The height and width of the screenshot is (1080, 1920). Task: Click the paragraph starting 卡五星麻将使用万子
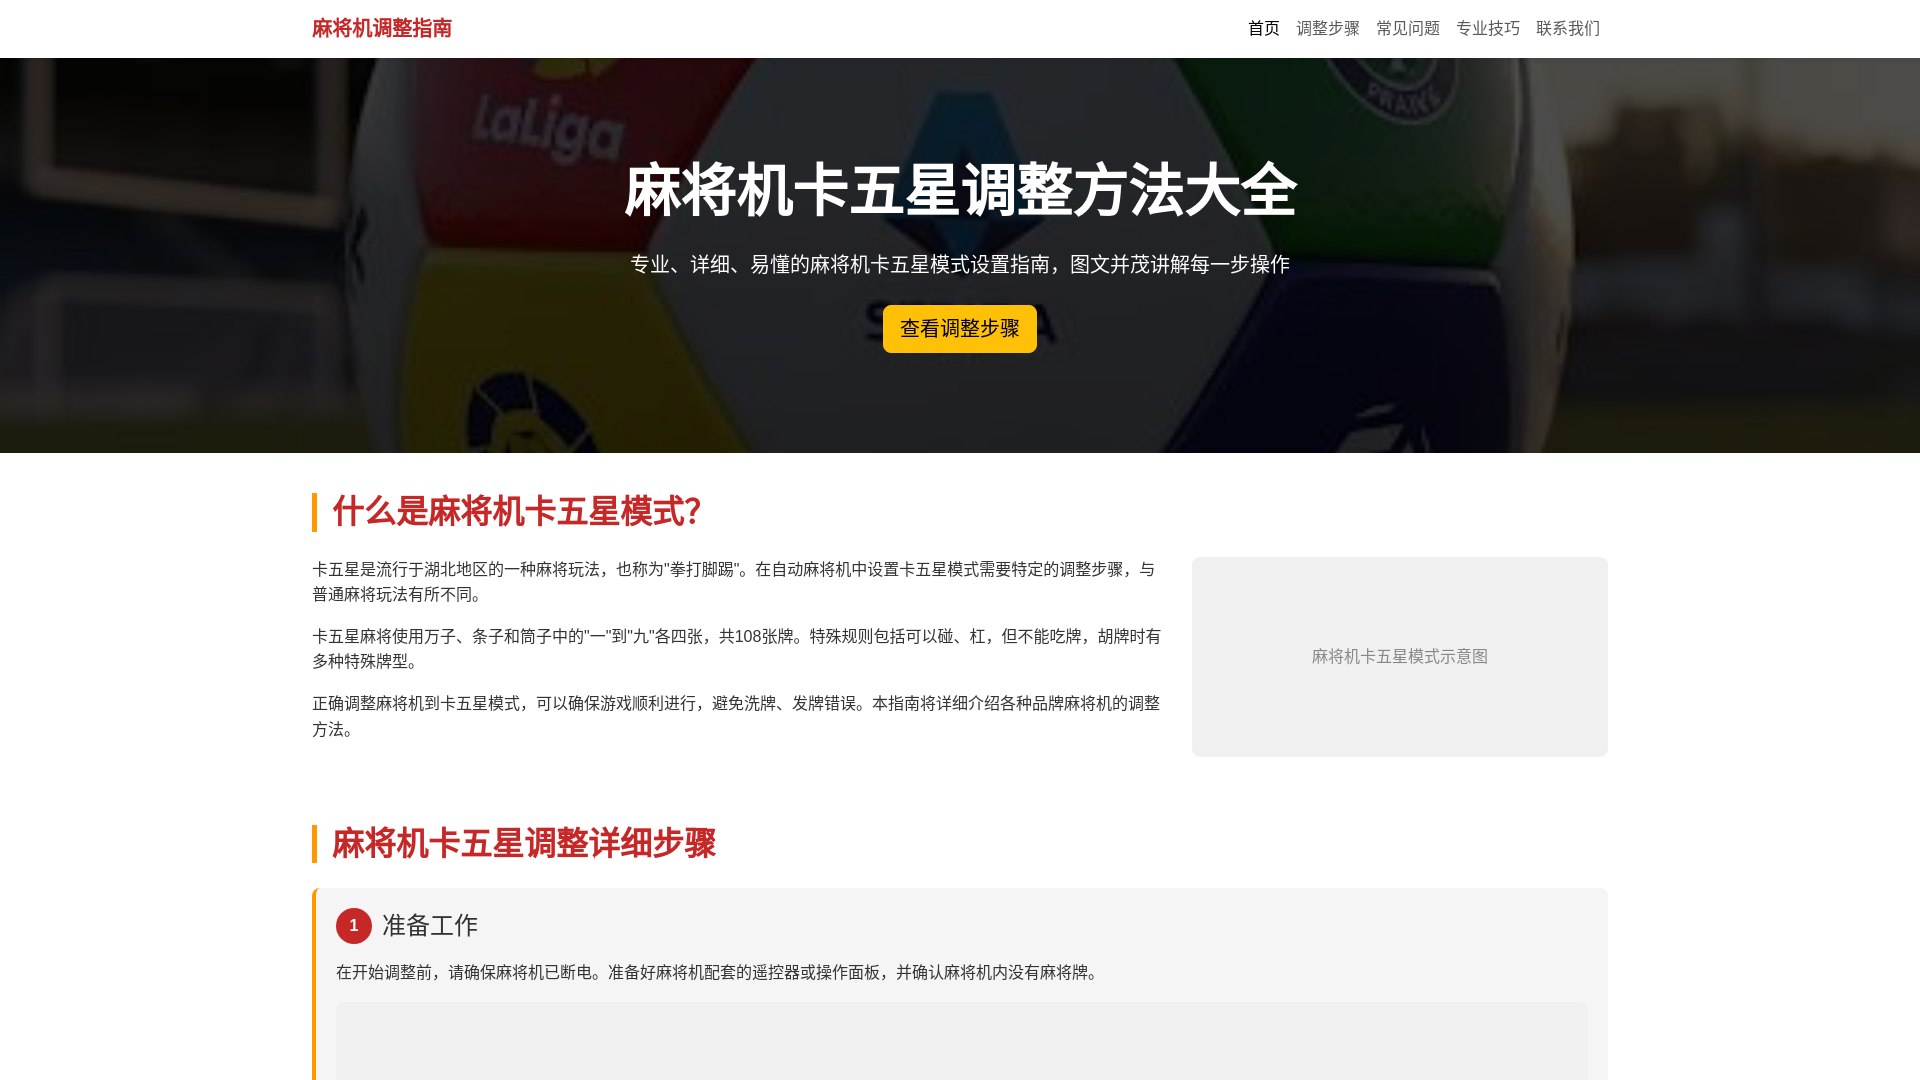[736, 649]
